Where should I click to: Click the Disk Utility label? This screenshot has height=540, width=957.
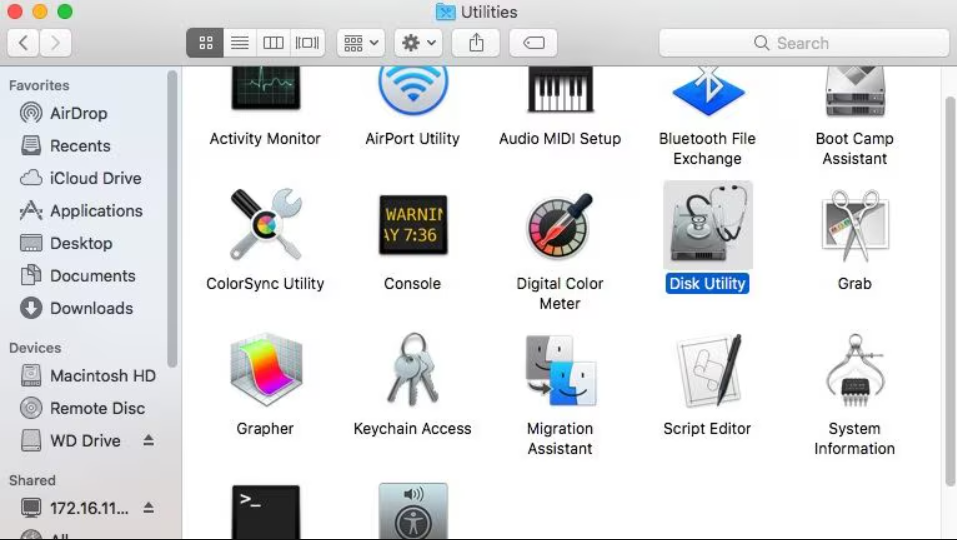coord(707,283)
